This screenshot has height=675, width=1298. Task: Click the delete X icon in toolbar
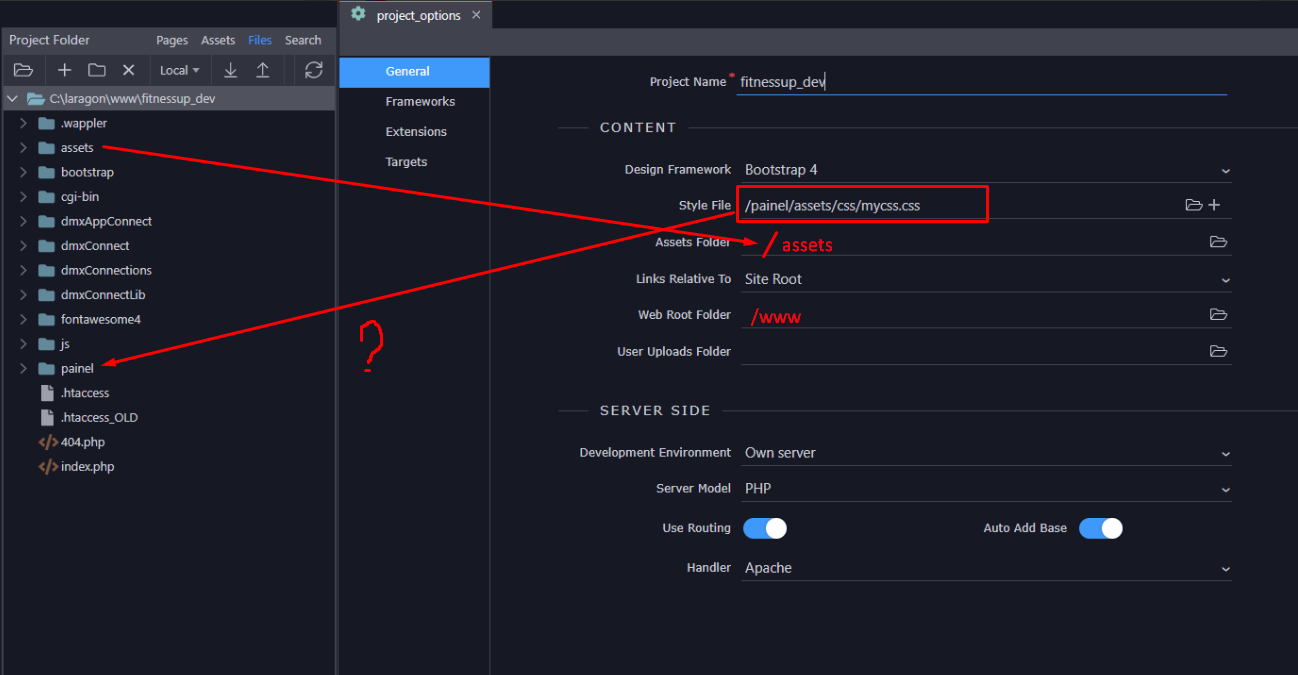coord(128,70)
